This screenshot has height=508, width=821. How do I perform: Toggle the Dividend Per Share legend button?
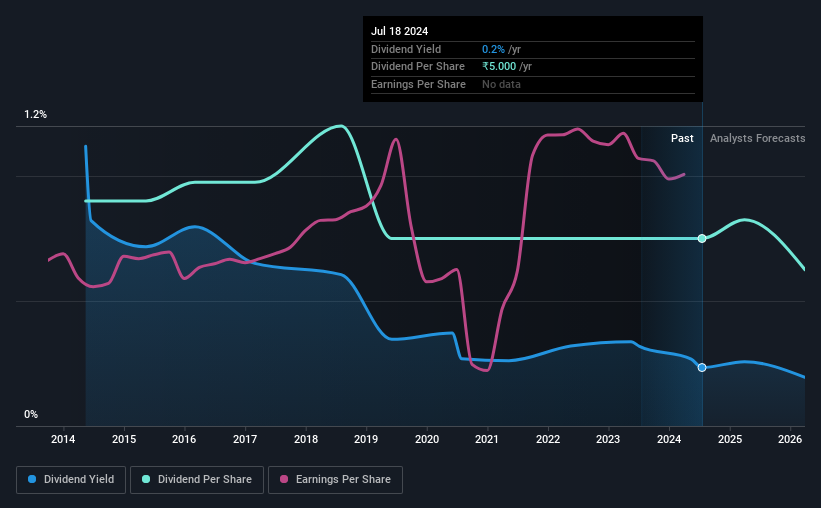[197, 480]
